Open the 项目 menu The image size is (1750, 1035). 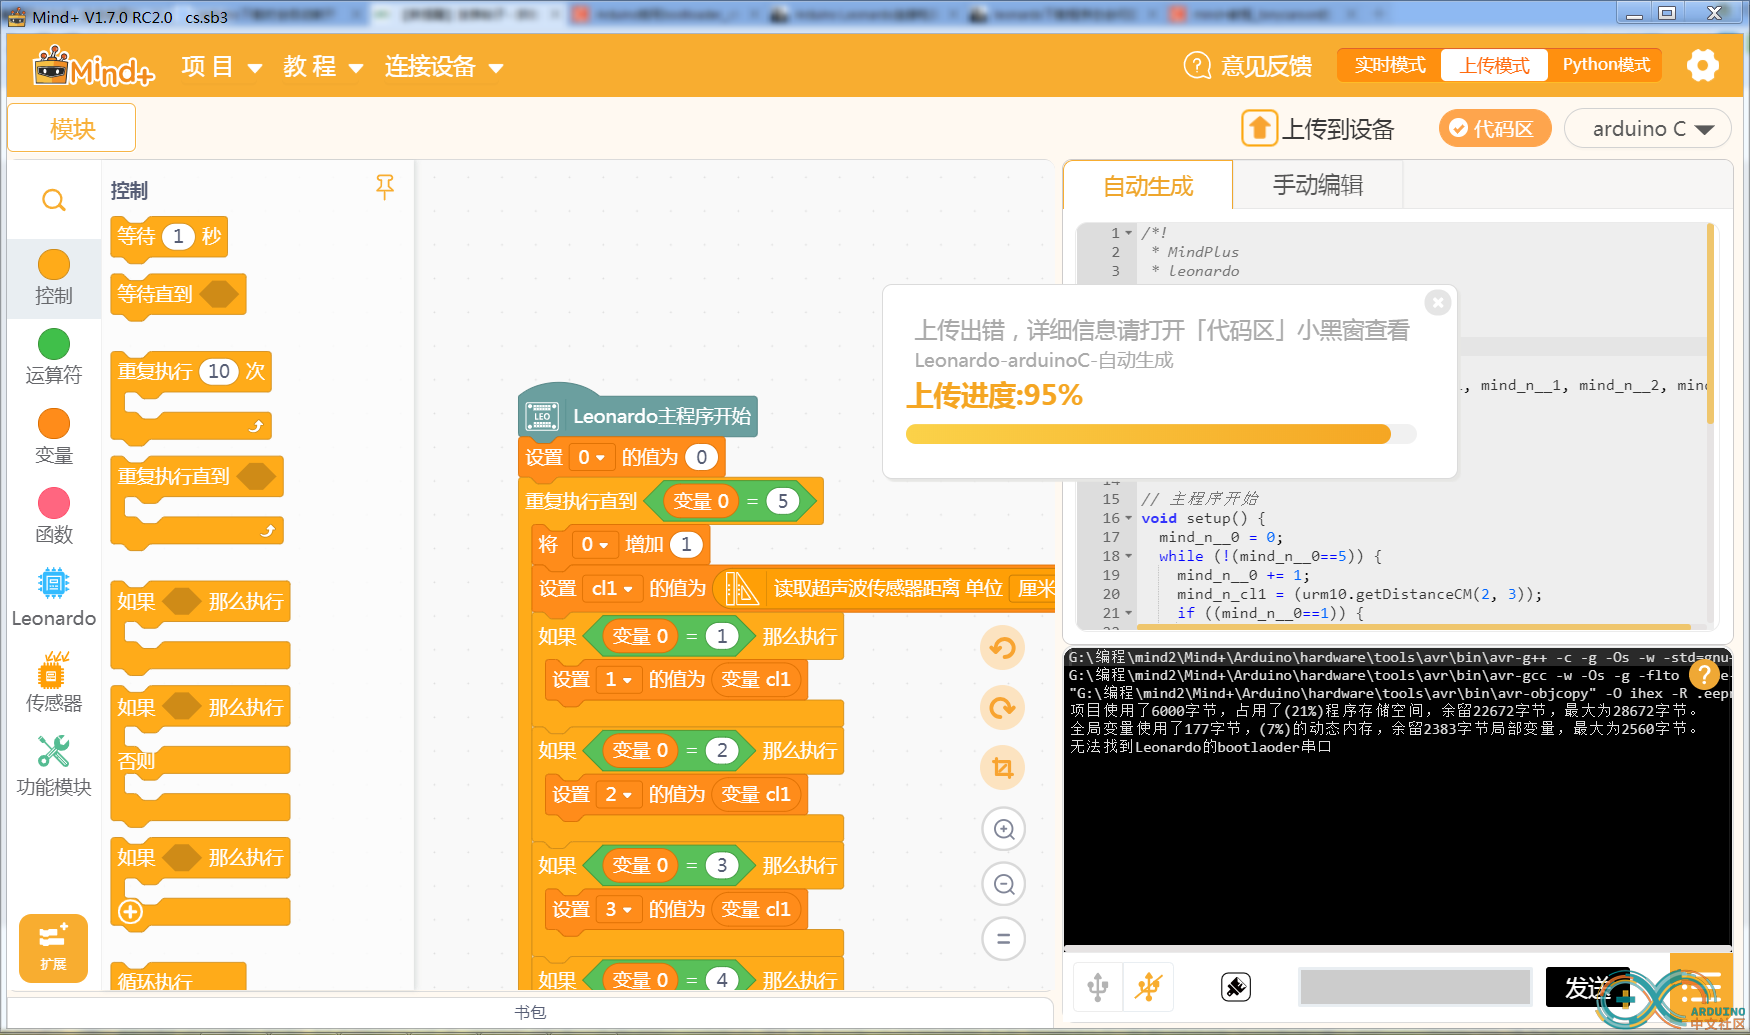pos(221,67)
